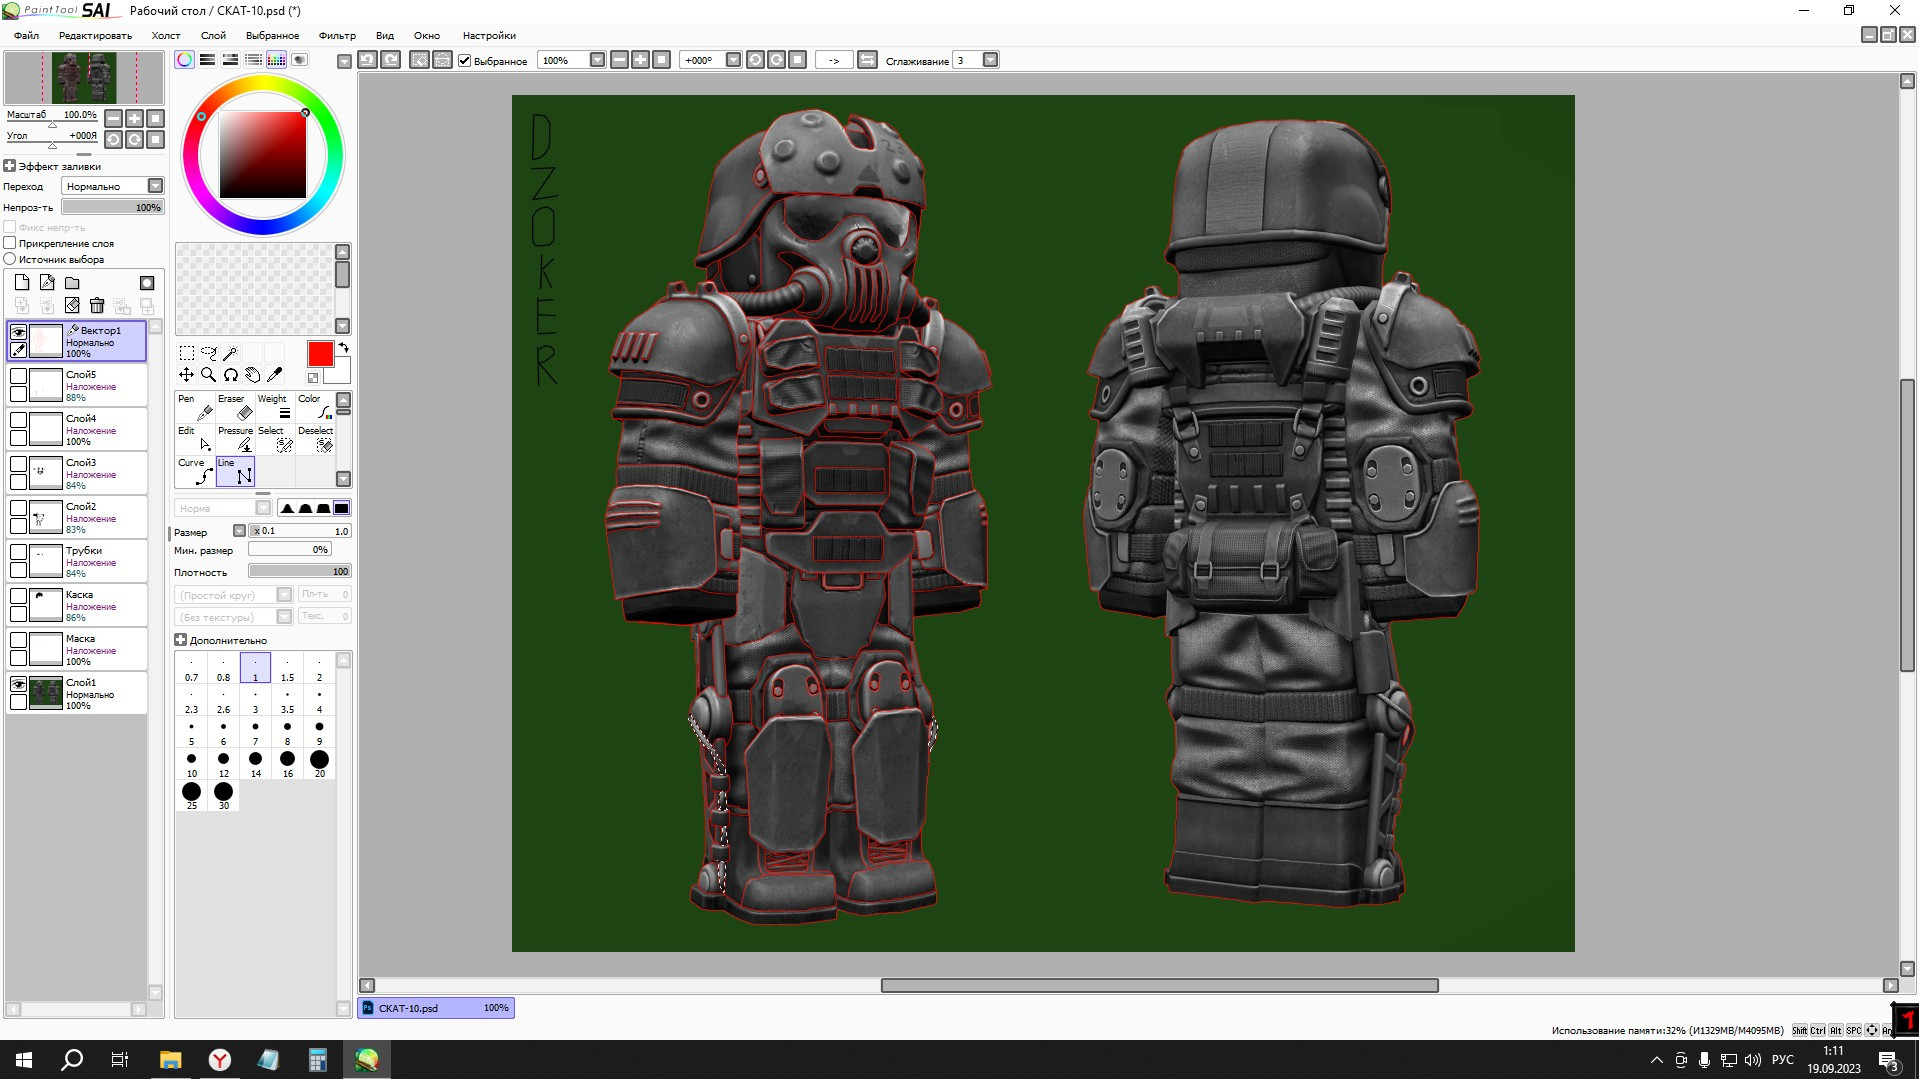Select brush size 5 preset

(x=191, y=732)
